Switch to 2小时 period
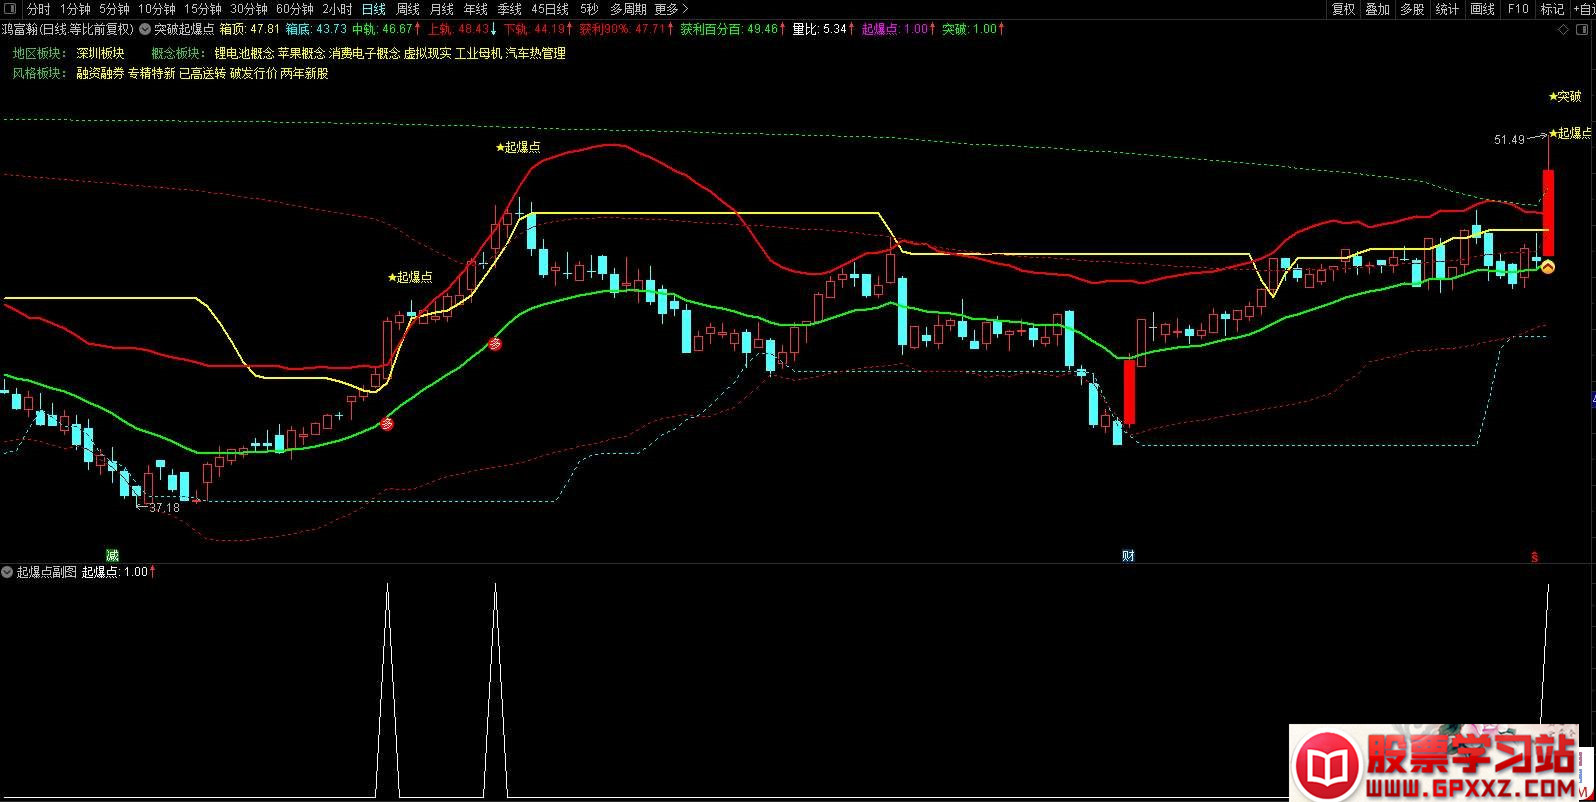Image resolution: width=1596 pixels, height=802 pixels. (x=337, y=9)
